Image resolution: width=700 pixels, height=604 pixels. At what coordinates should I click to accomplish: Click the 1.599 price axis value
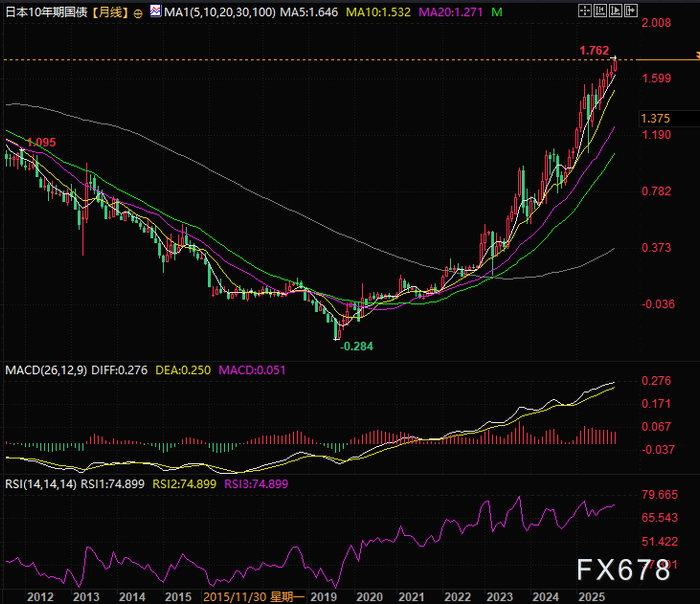pyautogui.click(x=656, y=79)
